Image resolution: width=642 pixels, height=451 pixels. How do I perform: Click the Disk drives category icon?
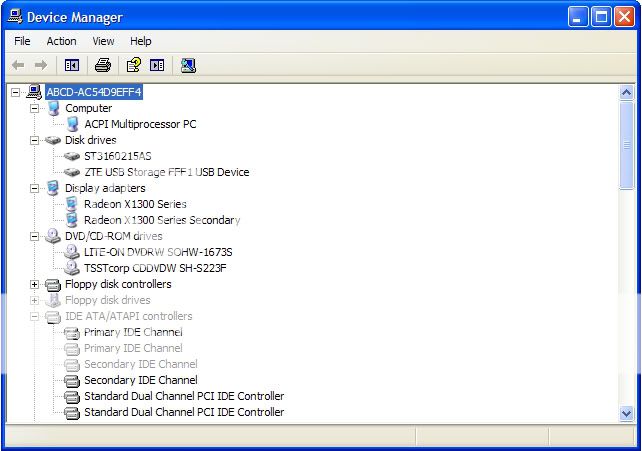pyautogui.click(x=53, y=140)
